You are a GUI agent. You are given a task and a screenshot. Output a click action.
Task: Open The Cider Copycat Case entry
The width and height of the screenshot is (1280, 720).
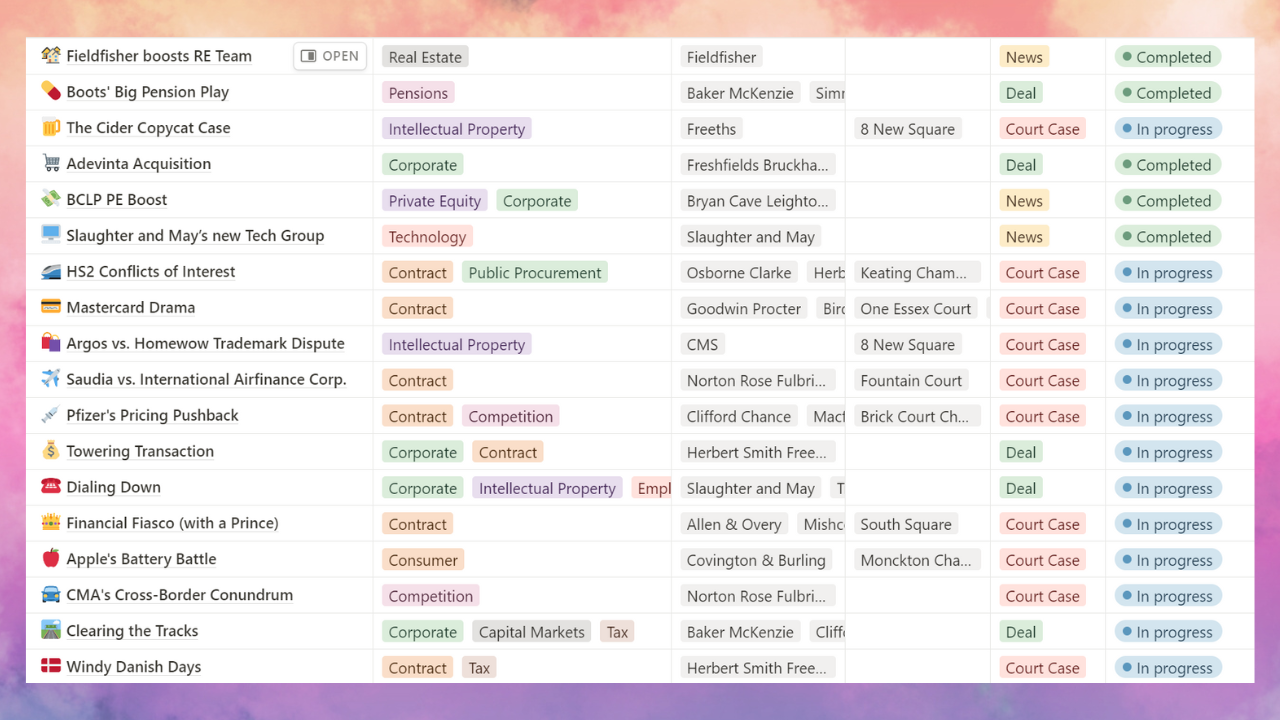[x=148, y=128]
